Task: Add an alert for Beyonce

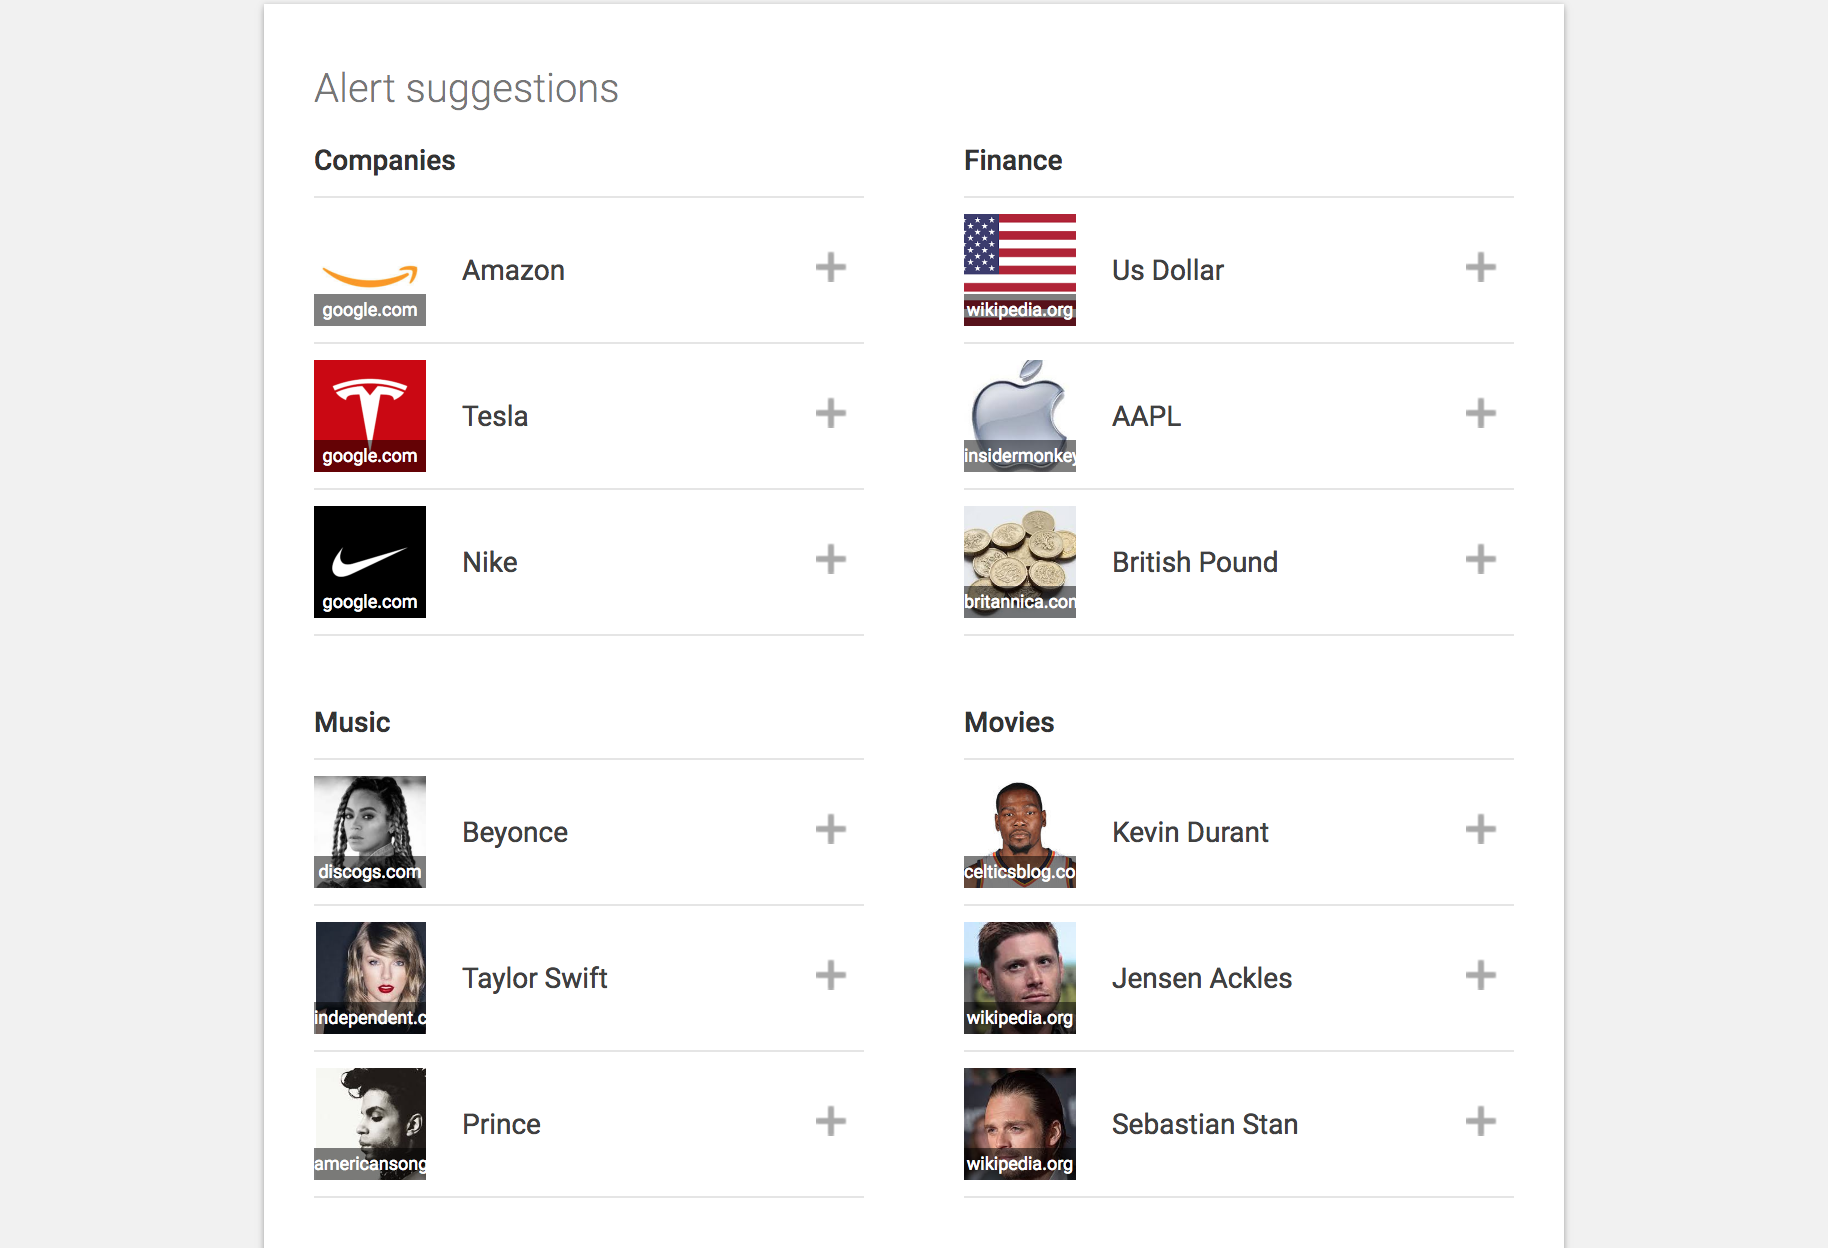Action: pos(830,830)
